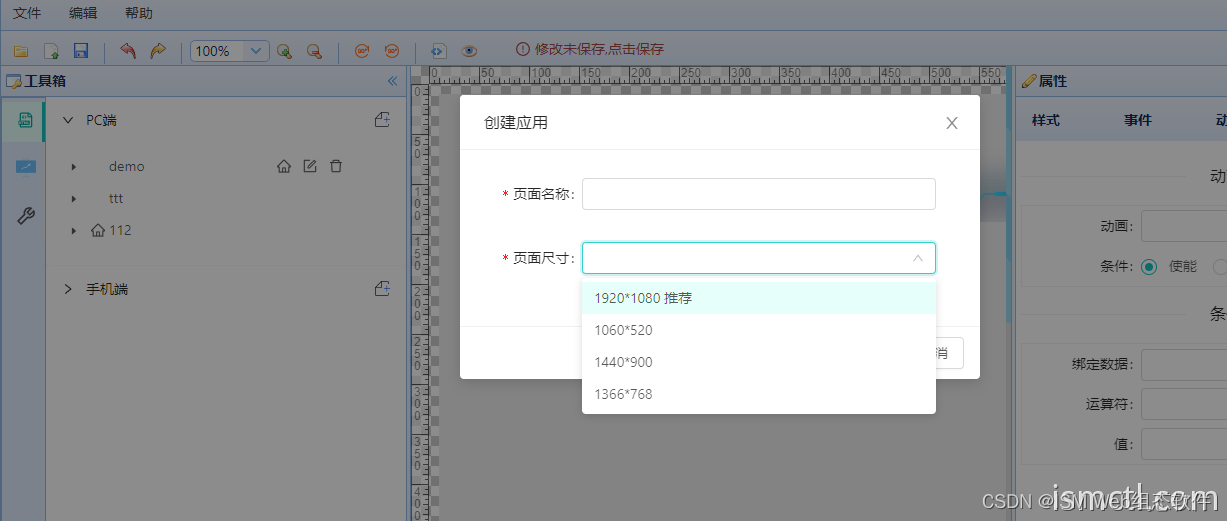Click the 页面名称 input field

click(759, 194)
